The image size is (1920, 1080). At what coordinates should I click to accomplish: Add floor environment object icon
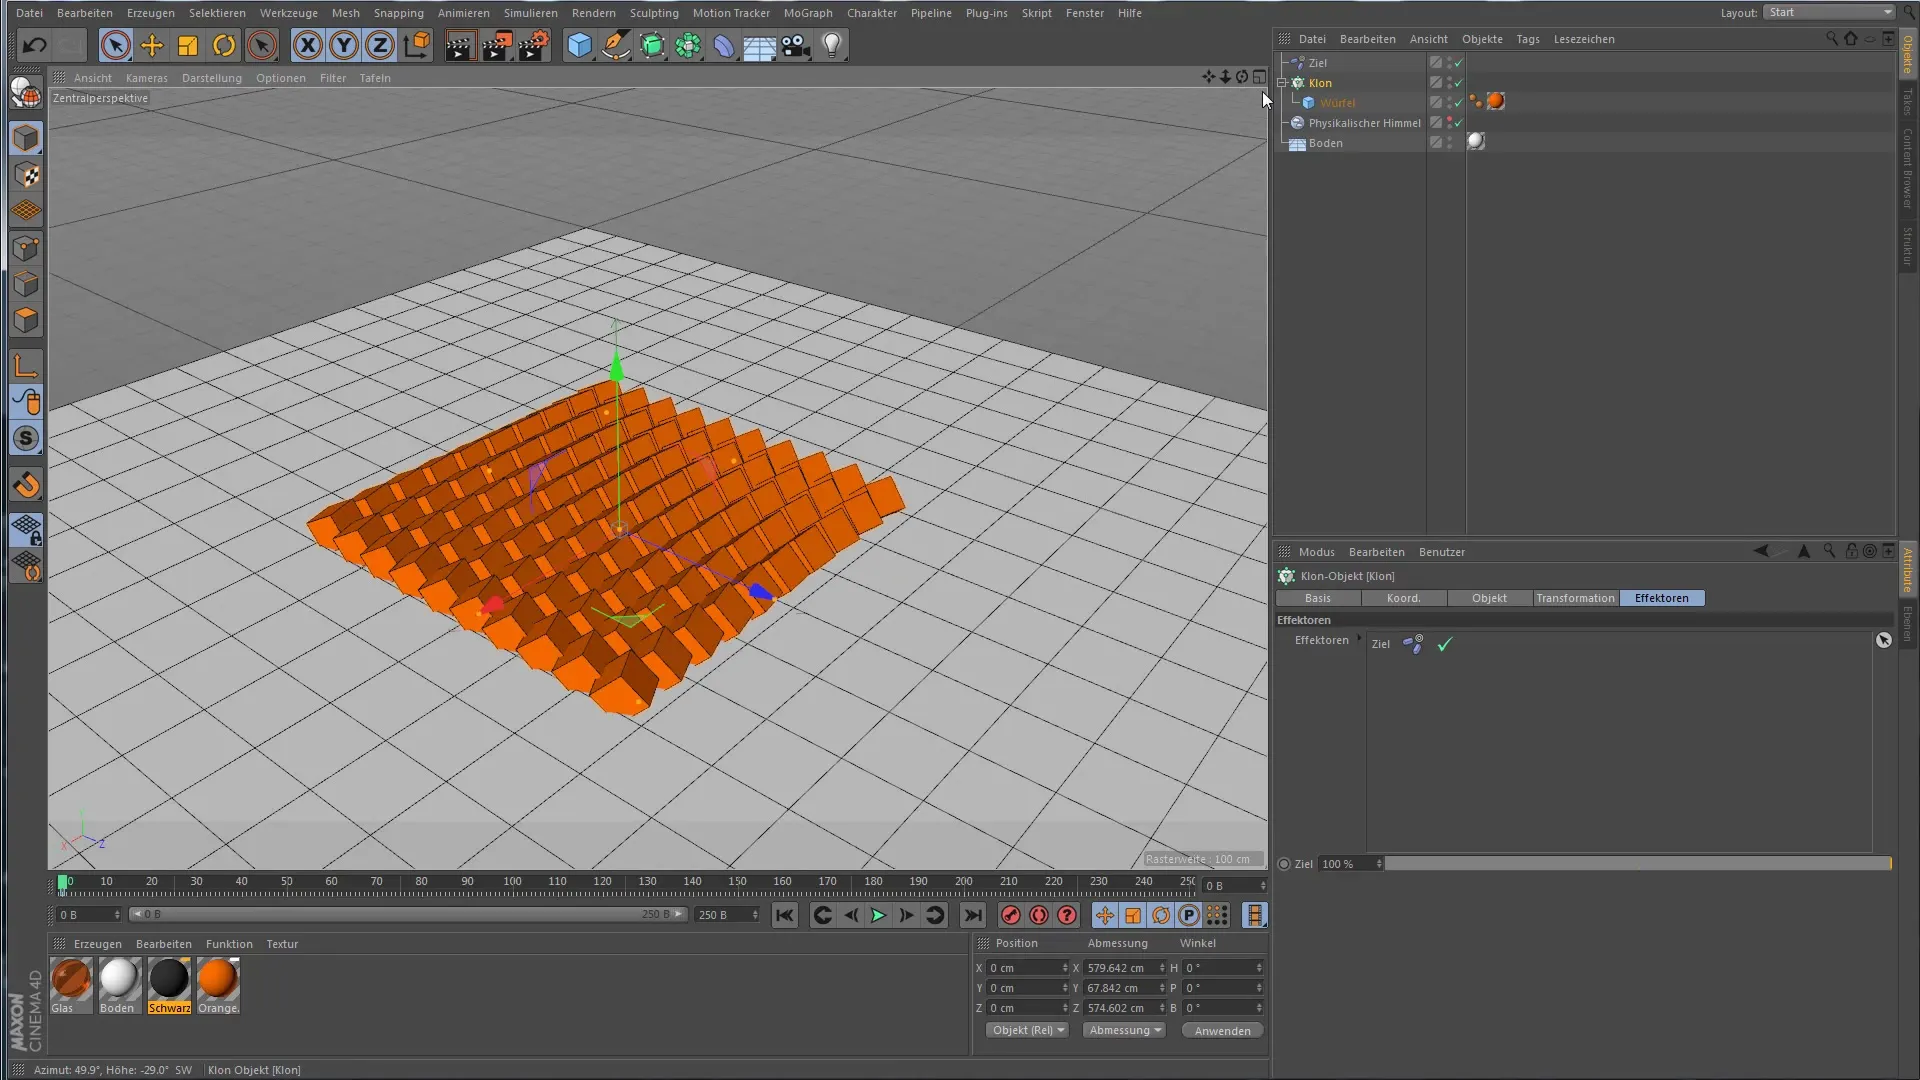(x=760, y=45)
